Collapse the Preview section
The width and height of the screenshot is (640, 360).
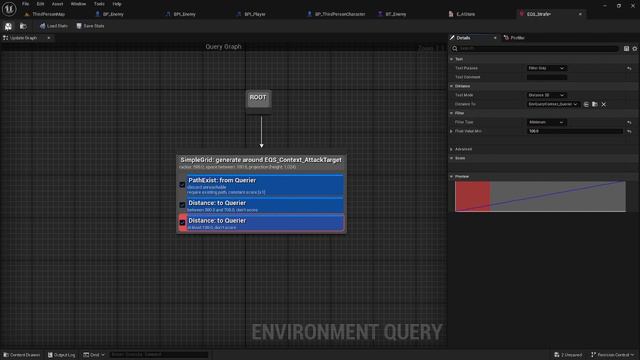coord(451,177)
